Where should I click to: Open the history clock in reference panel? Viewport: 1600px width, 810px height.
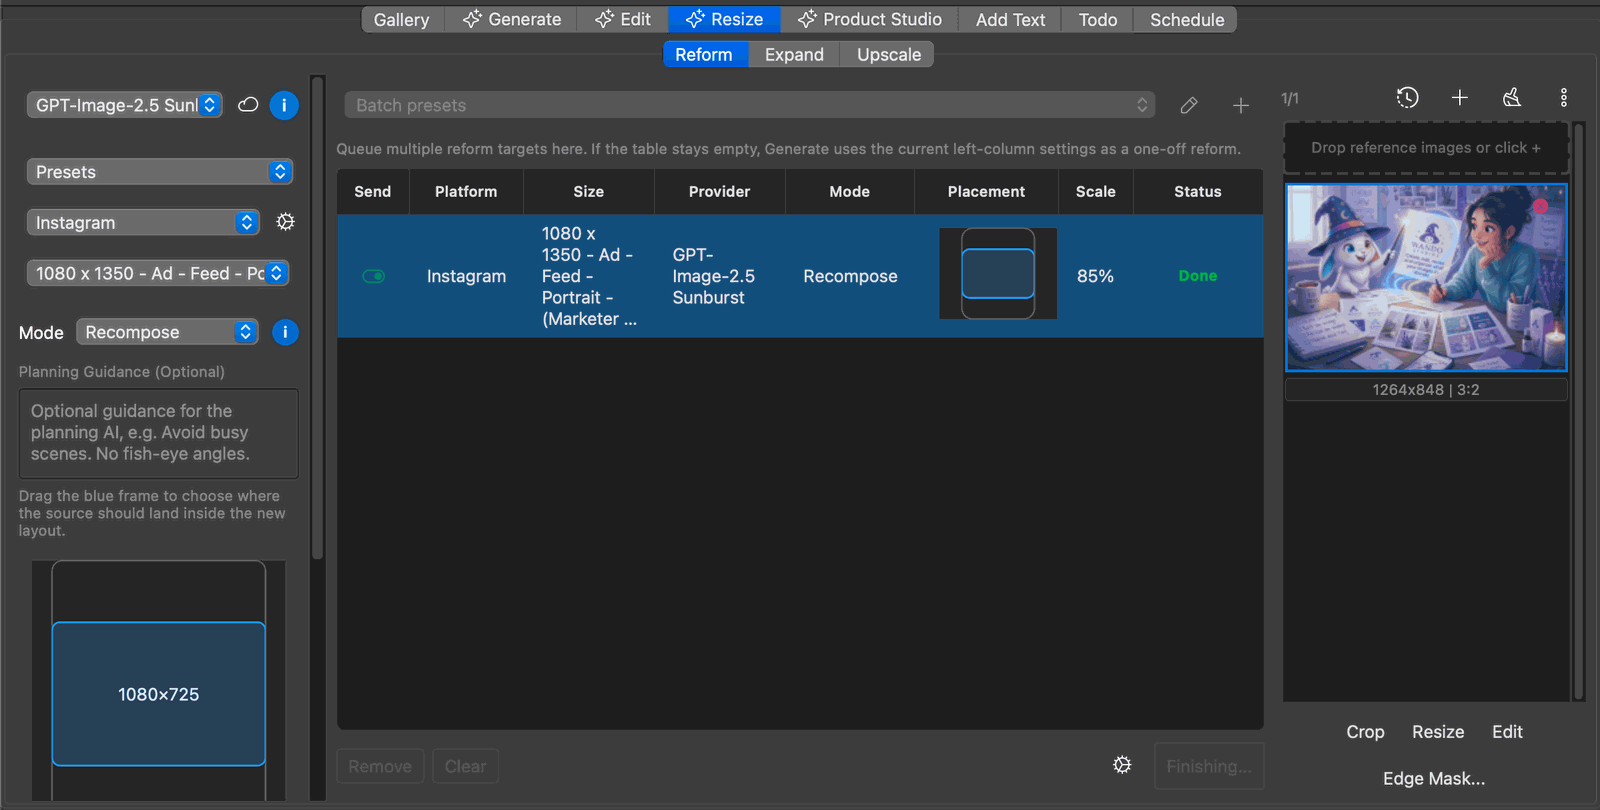point(1408,97)
